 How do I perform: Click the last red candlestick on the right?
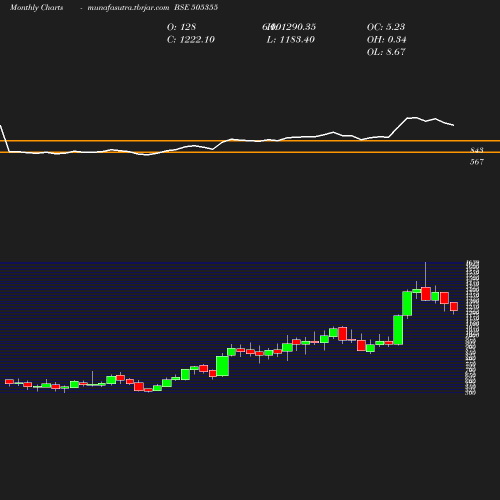pyautogui.click(x=454, y=306)
